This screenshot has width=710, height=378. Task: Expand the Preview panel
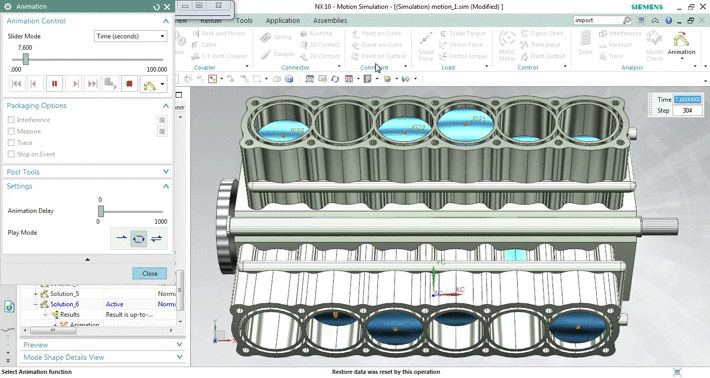[x=179, y=345]
